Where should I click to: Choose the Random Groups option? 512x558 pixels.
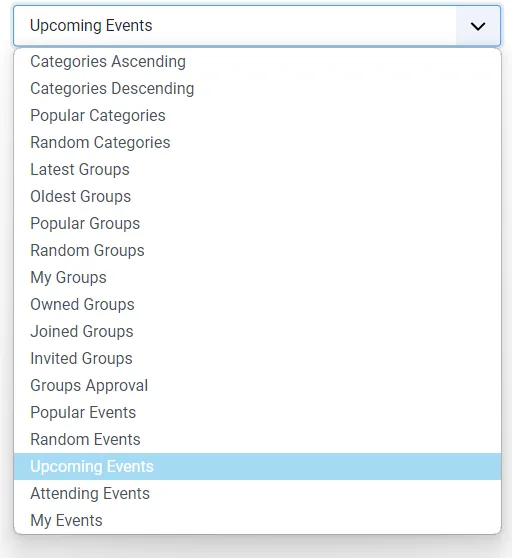pyautogui.click(x=257, y=251)
